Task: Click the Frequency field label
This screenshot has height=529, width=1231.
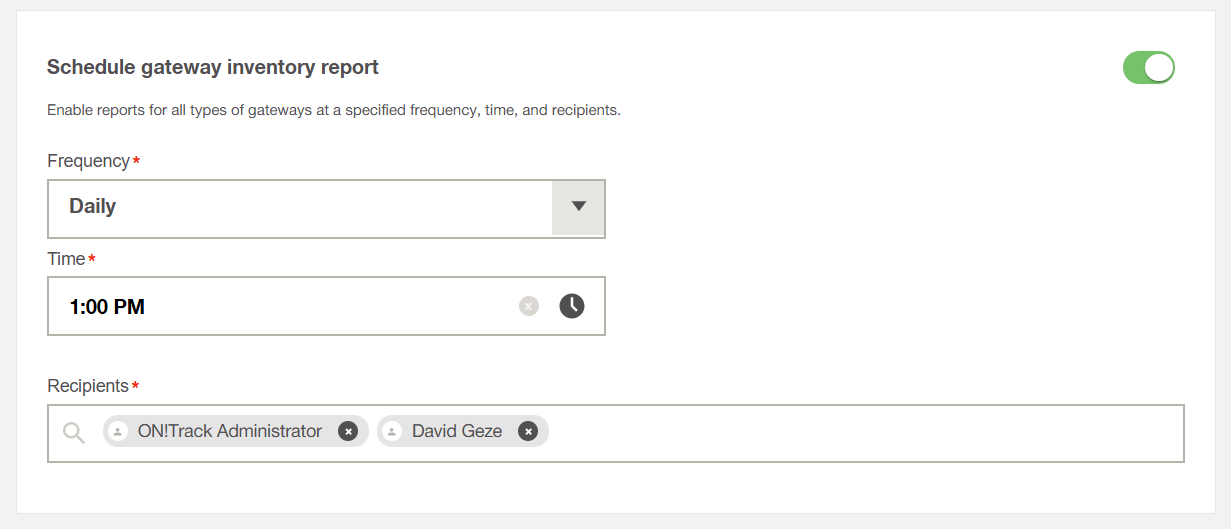Action: pos(88,161)
